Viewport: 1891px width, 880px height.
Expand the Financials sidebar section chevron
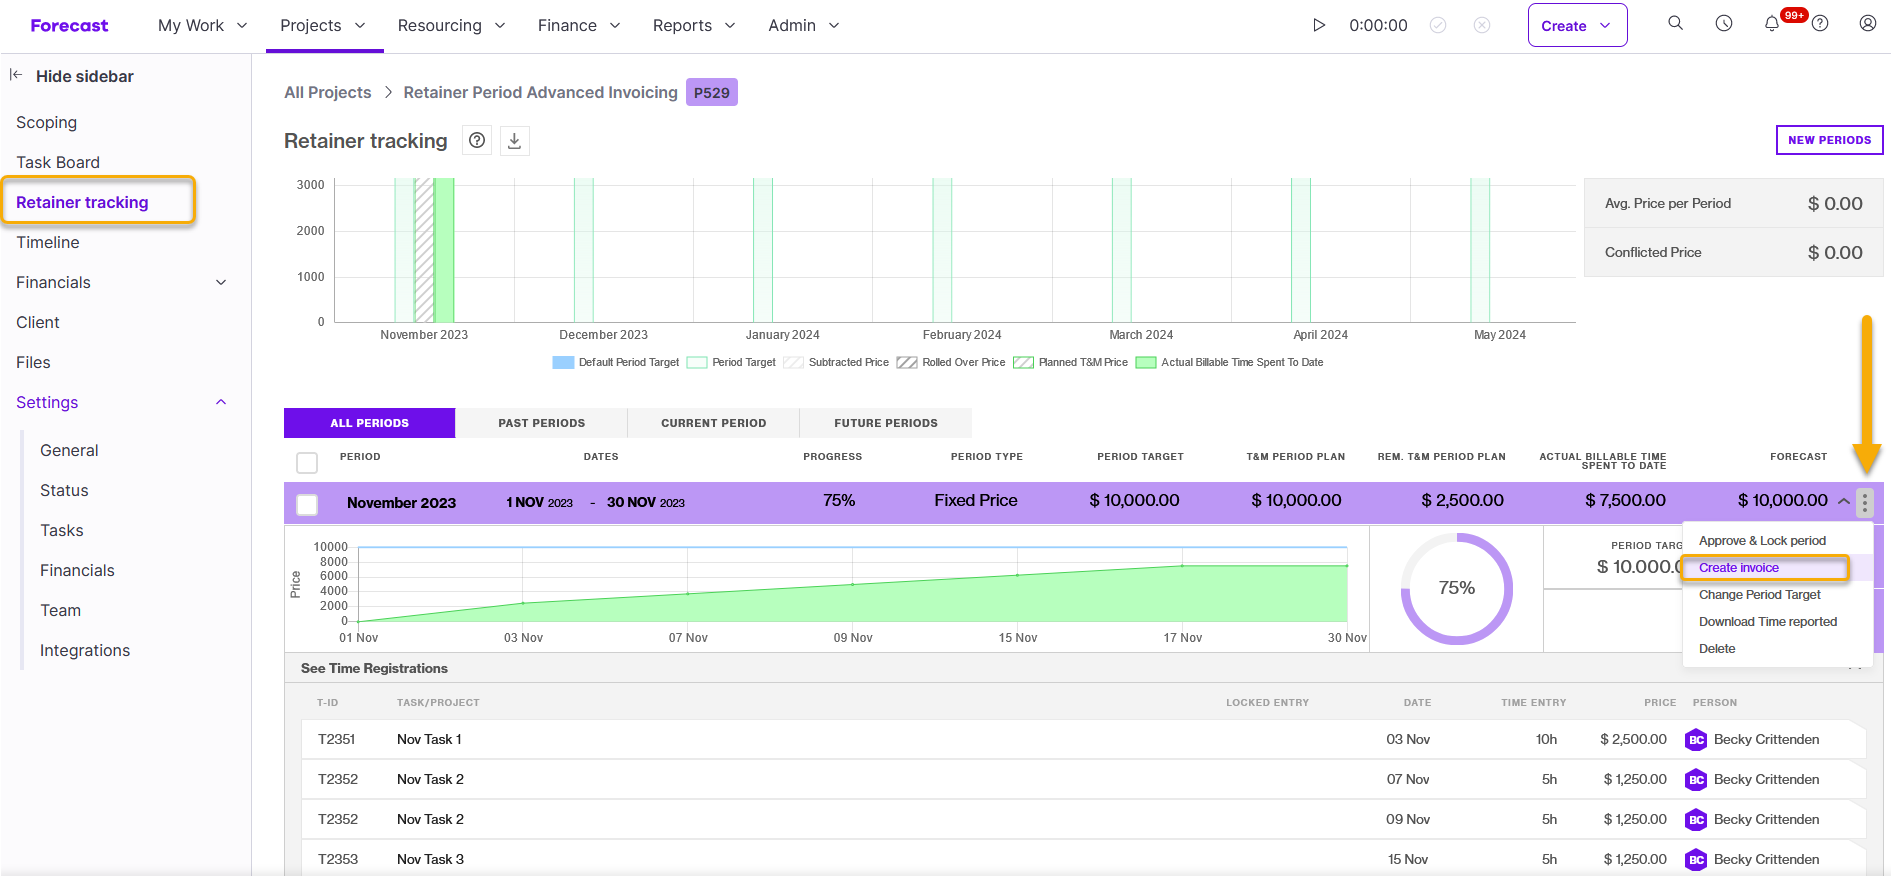pyautogui.click(x=221, y=282)
